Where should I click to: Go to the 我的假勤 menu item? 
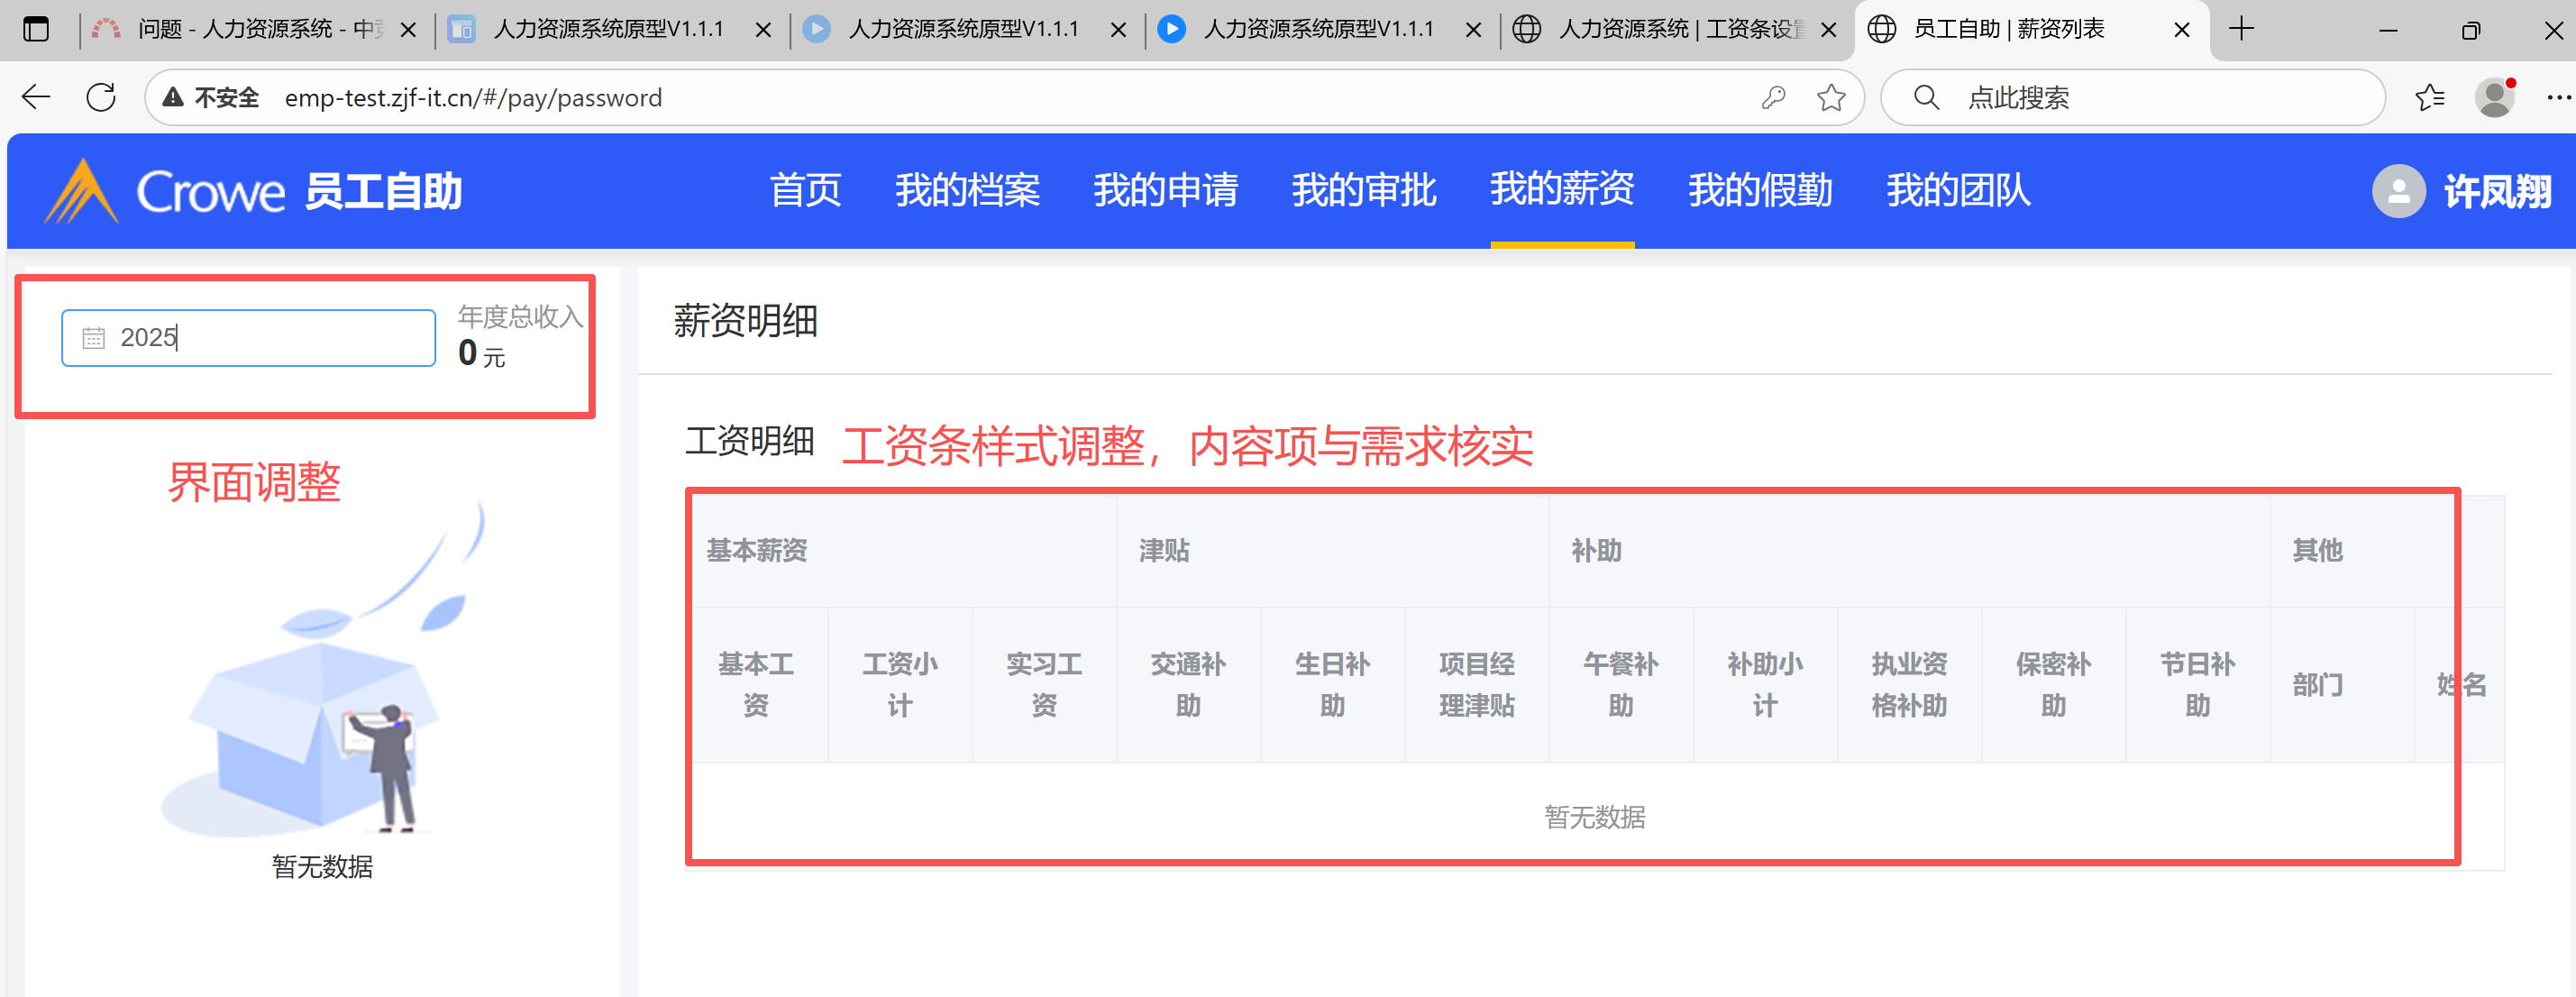coord(1759,189)
